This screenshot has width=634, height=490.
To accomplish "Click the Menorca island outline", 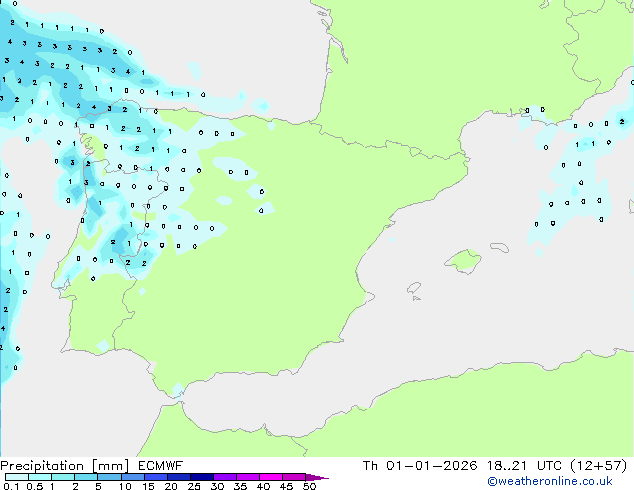I will [x=500, y=247].
